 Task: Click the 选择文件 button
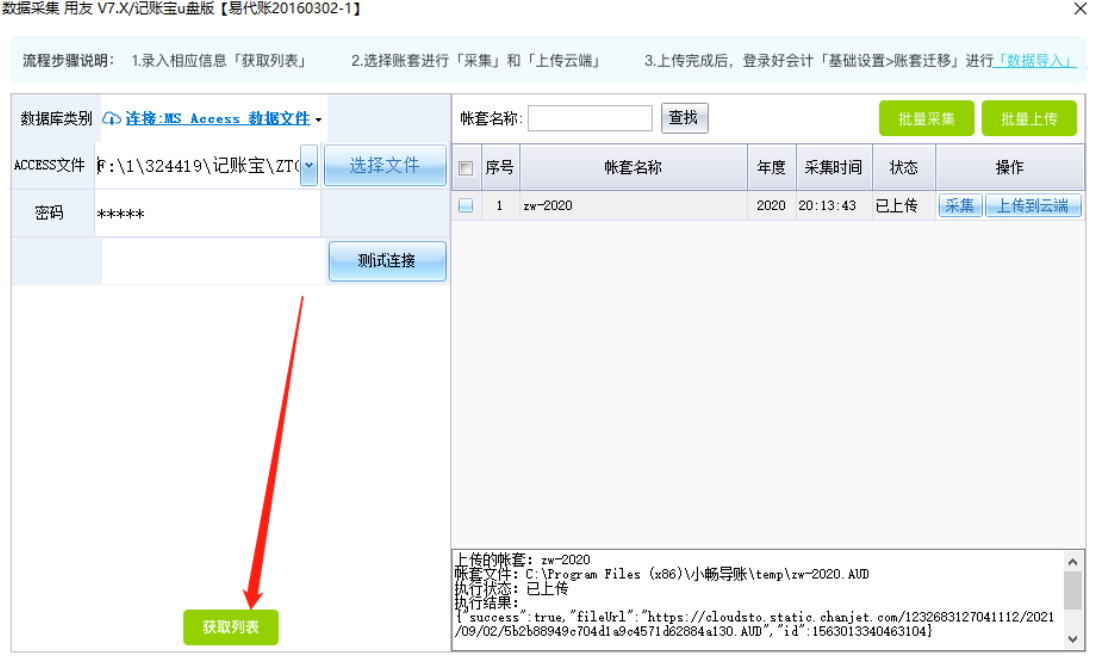click(x=384, y=165)
